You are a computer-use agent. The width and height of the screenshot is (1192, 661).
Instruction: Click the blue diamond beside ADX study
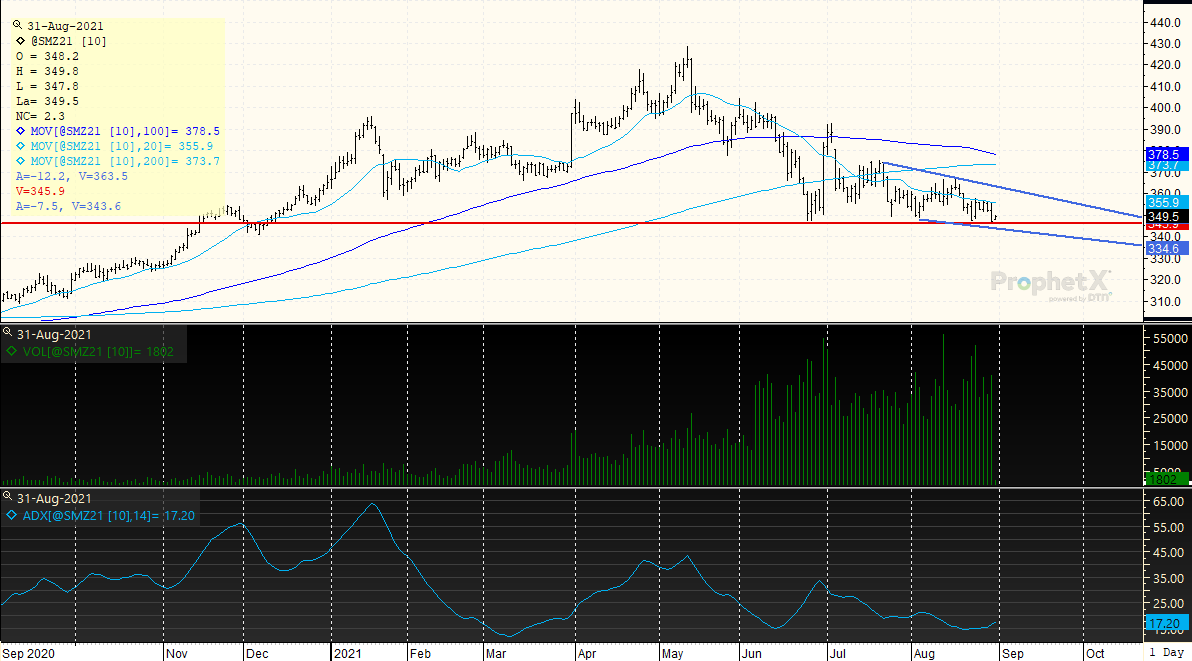[12, 516]
